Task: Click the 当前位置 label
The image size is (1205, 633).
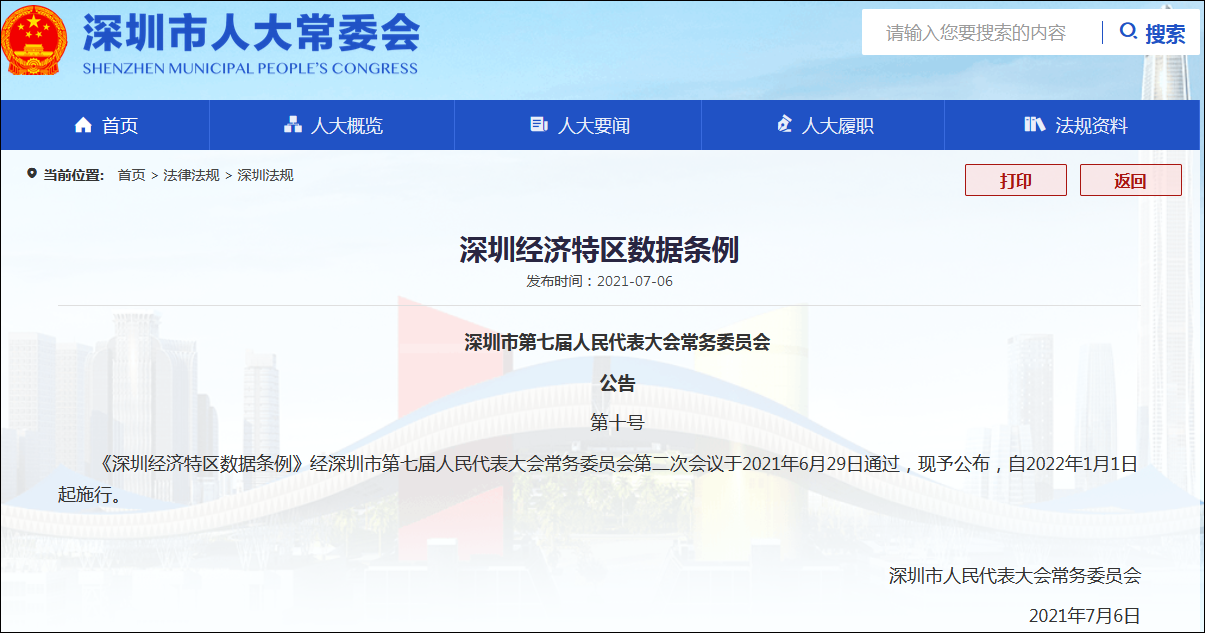Action: click(x=73, y=175)
